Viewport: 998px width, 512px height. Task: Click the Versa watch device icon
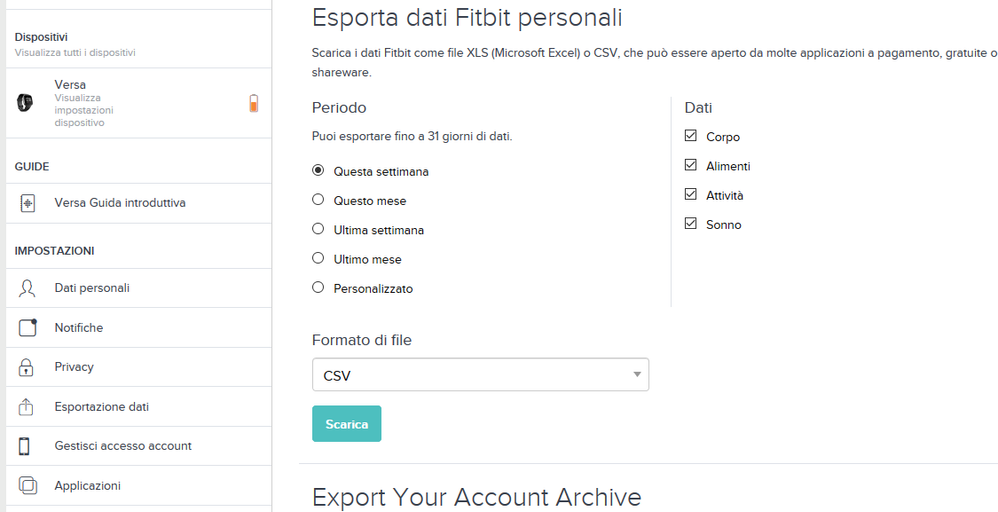(25, 103)
